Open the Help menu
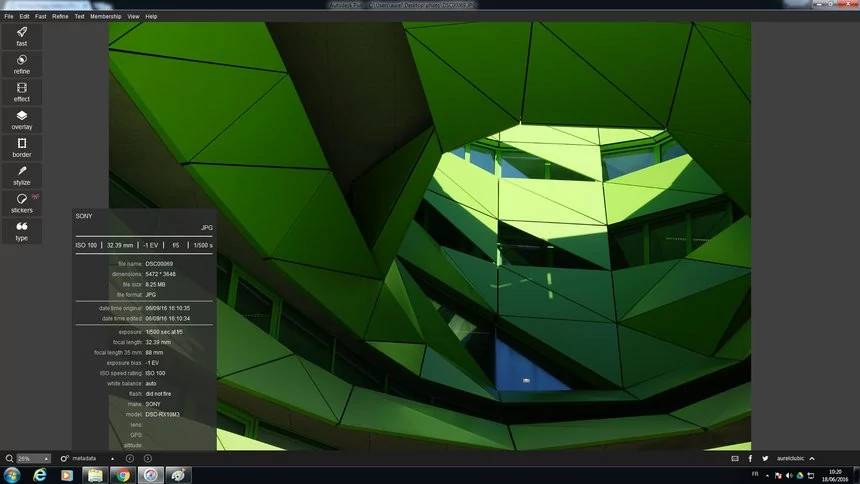Screen dimensions: 860x484 tap(151, 16)
